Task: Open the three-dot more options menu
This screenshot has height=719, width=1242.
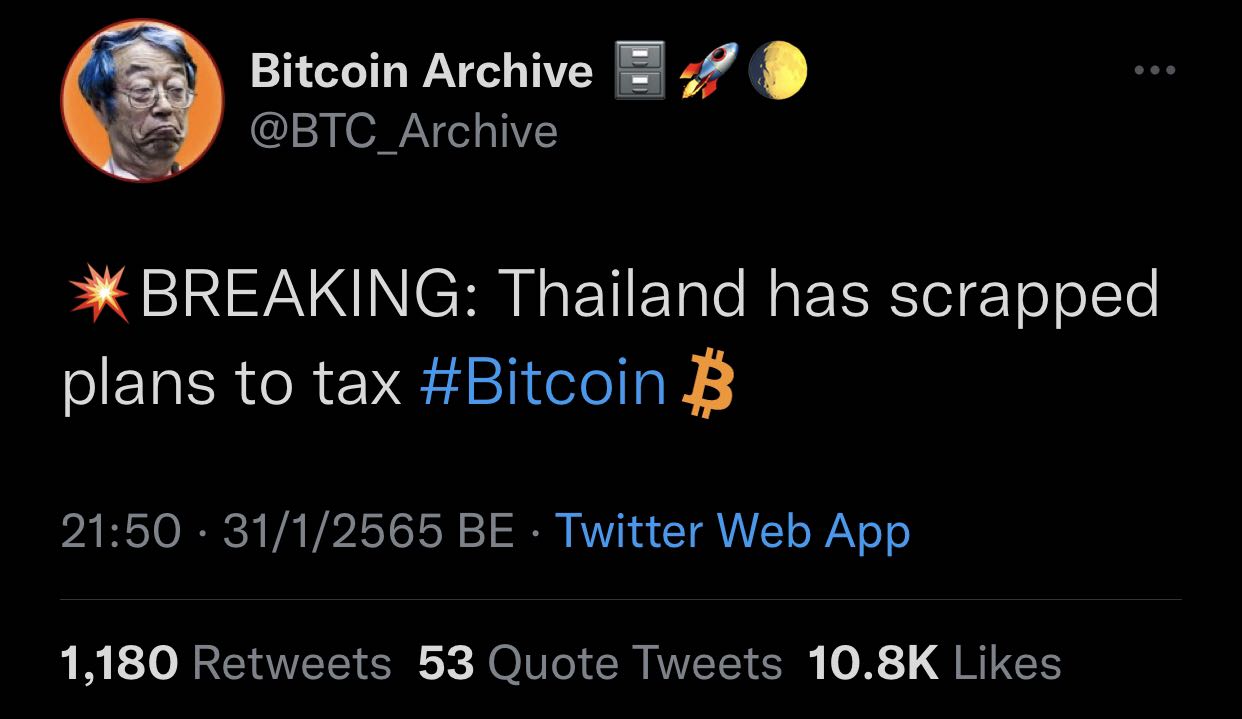Action: pos(1154,71)
